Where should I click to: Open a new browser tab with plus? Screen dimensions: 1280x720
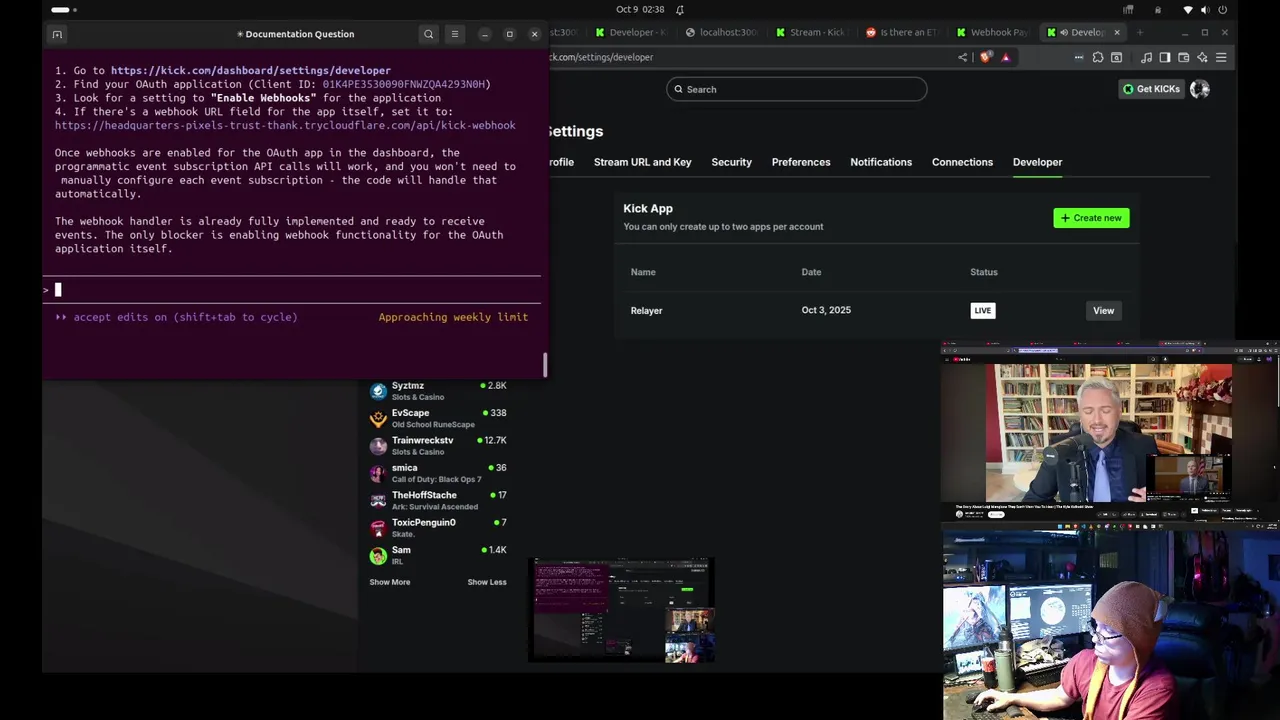1140,32
